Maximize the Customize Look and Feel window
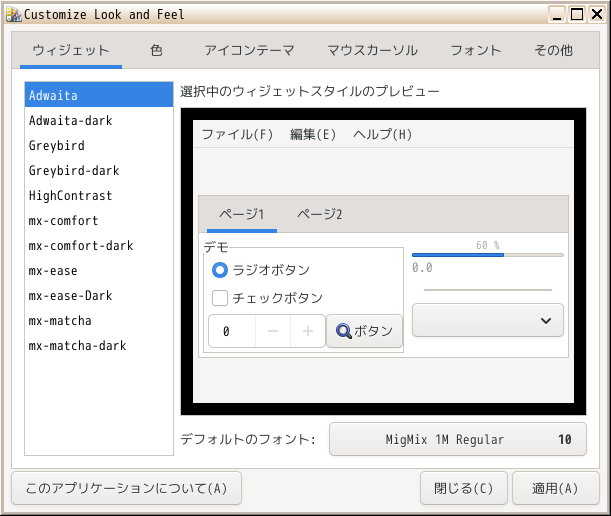This screenshot has height=516, width=611. [577, 14]
